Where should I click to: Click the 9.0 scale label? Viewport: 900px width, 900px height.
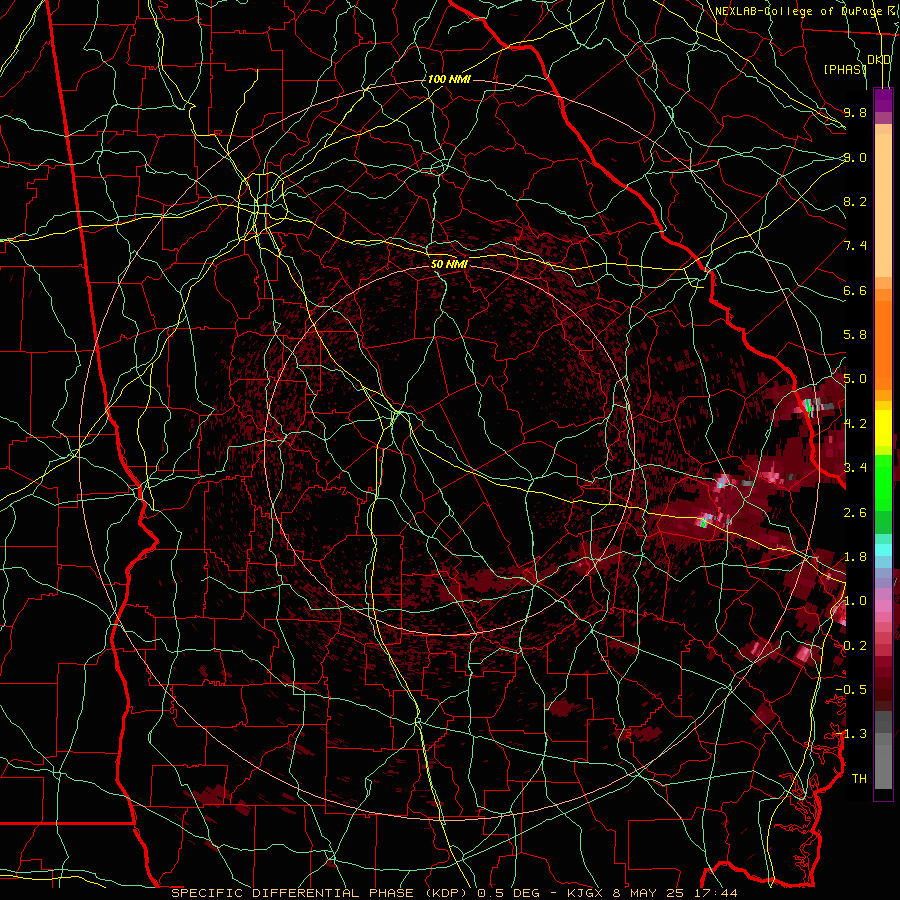855,157
